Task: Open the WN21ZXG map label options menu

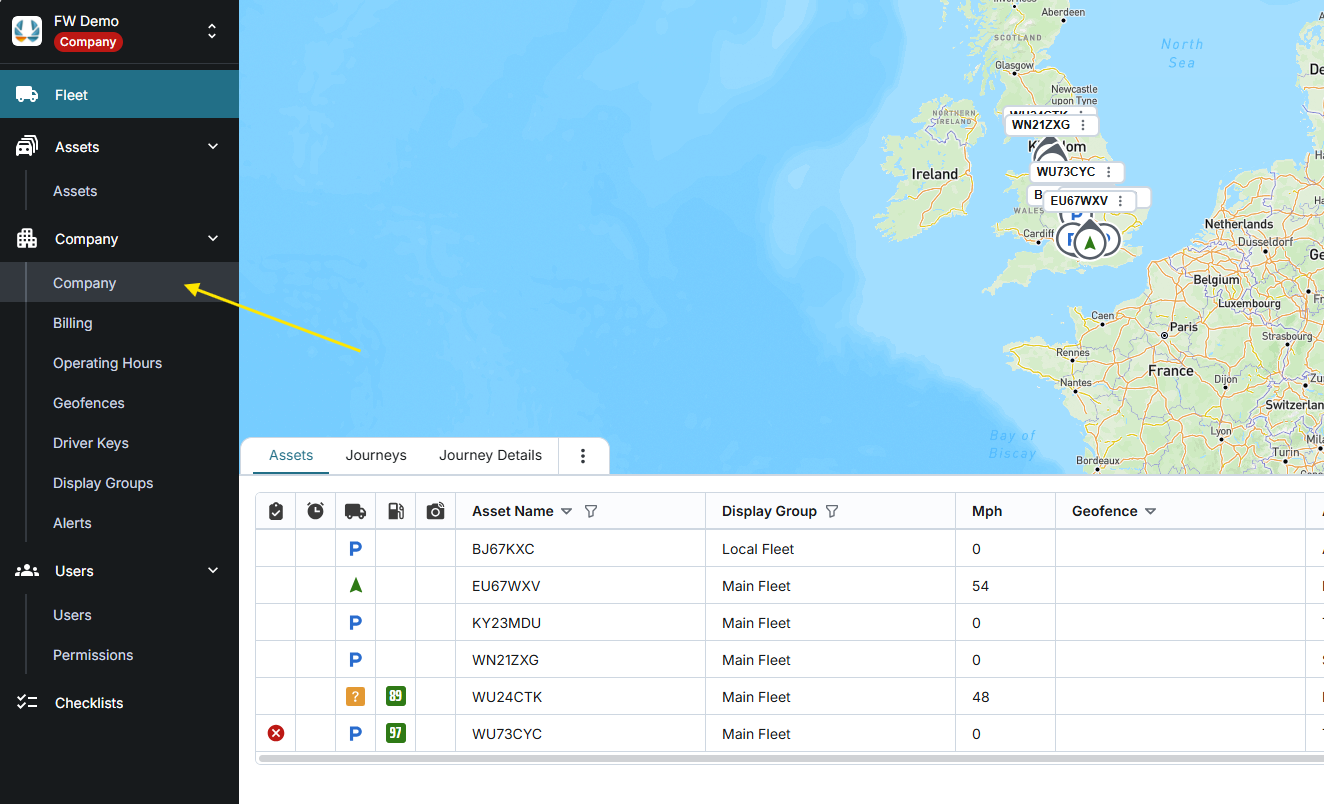Action: [1083, 125]
